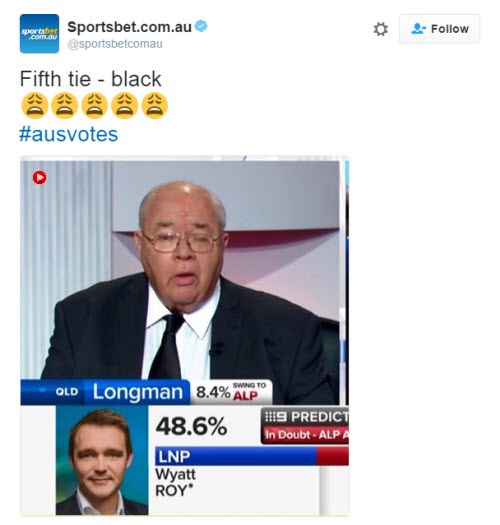Click the blue LNP vote bar
This screenshot has height=525, width=500.
click(236, 456)
